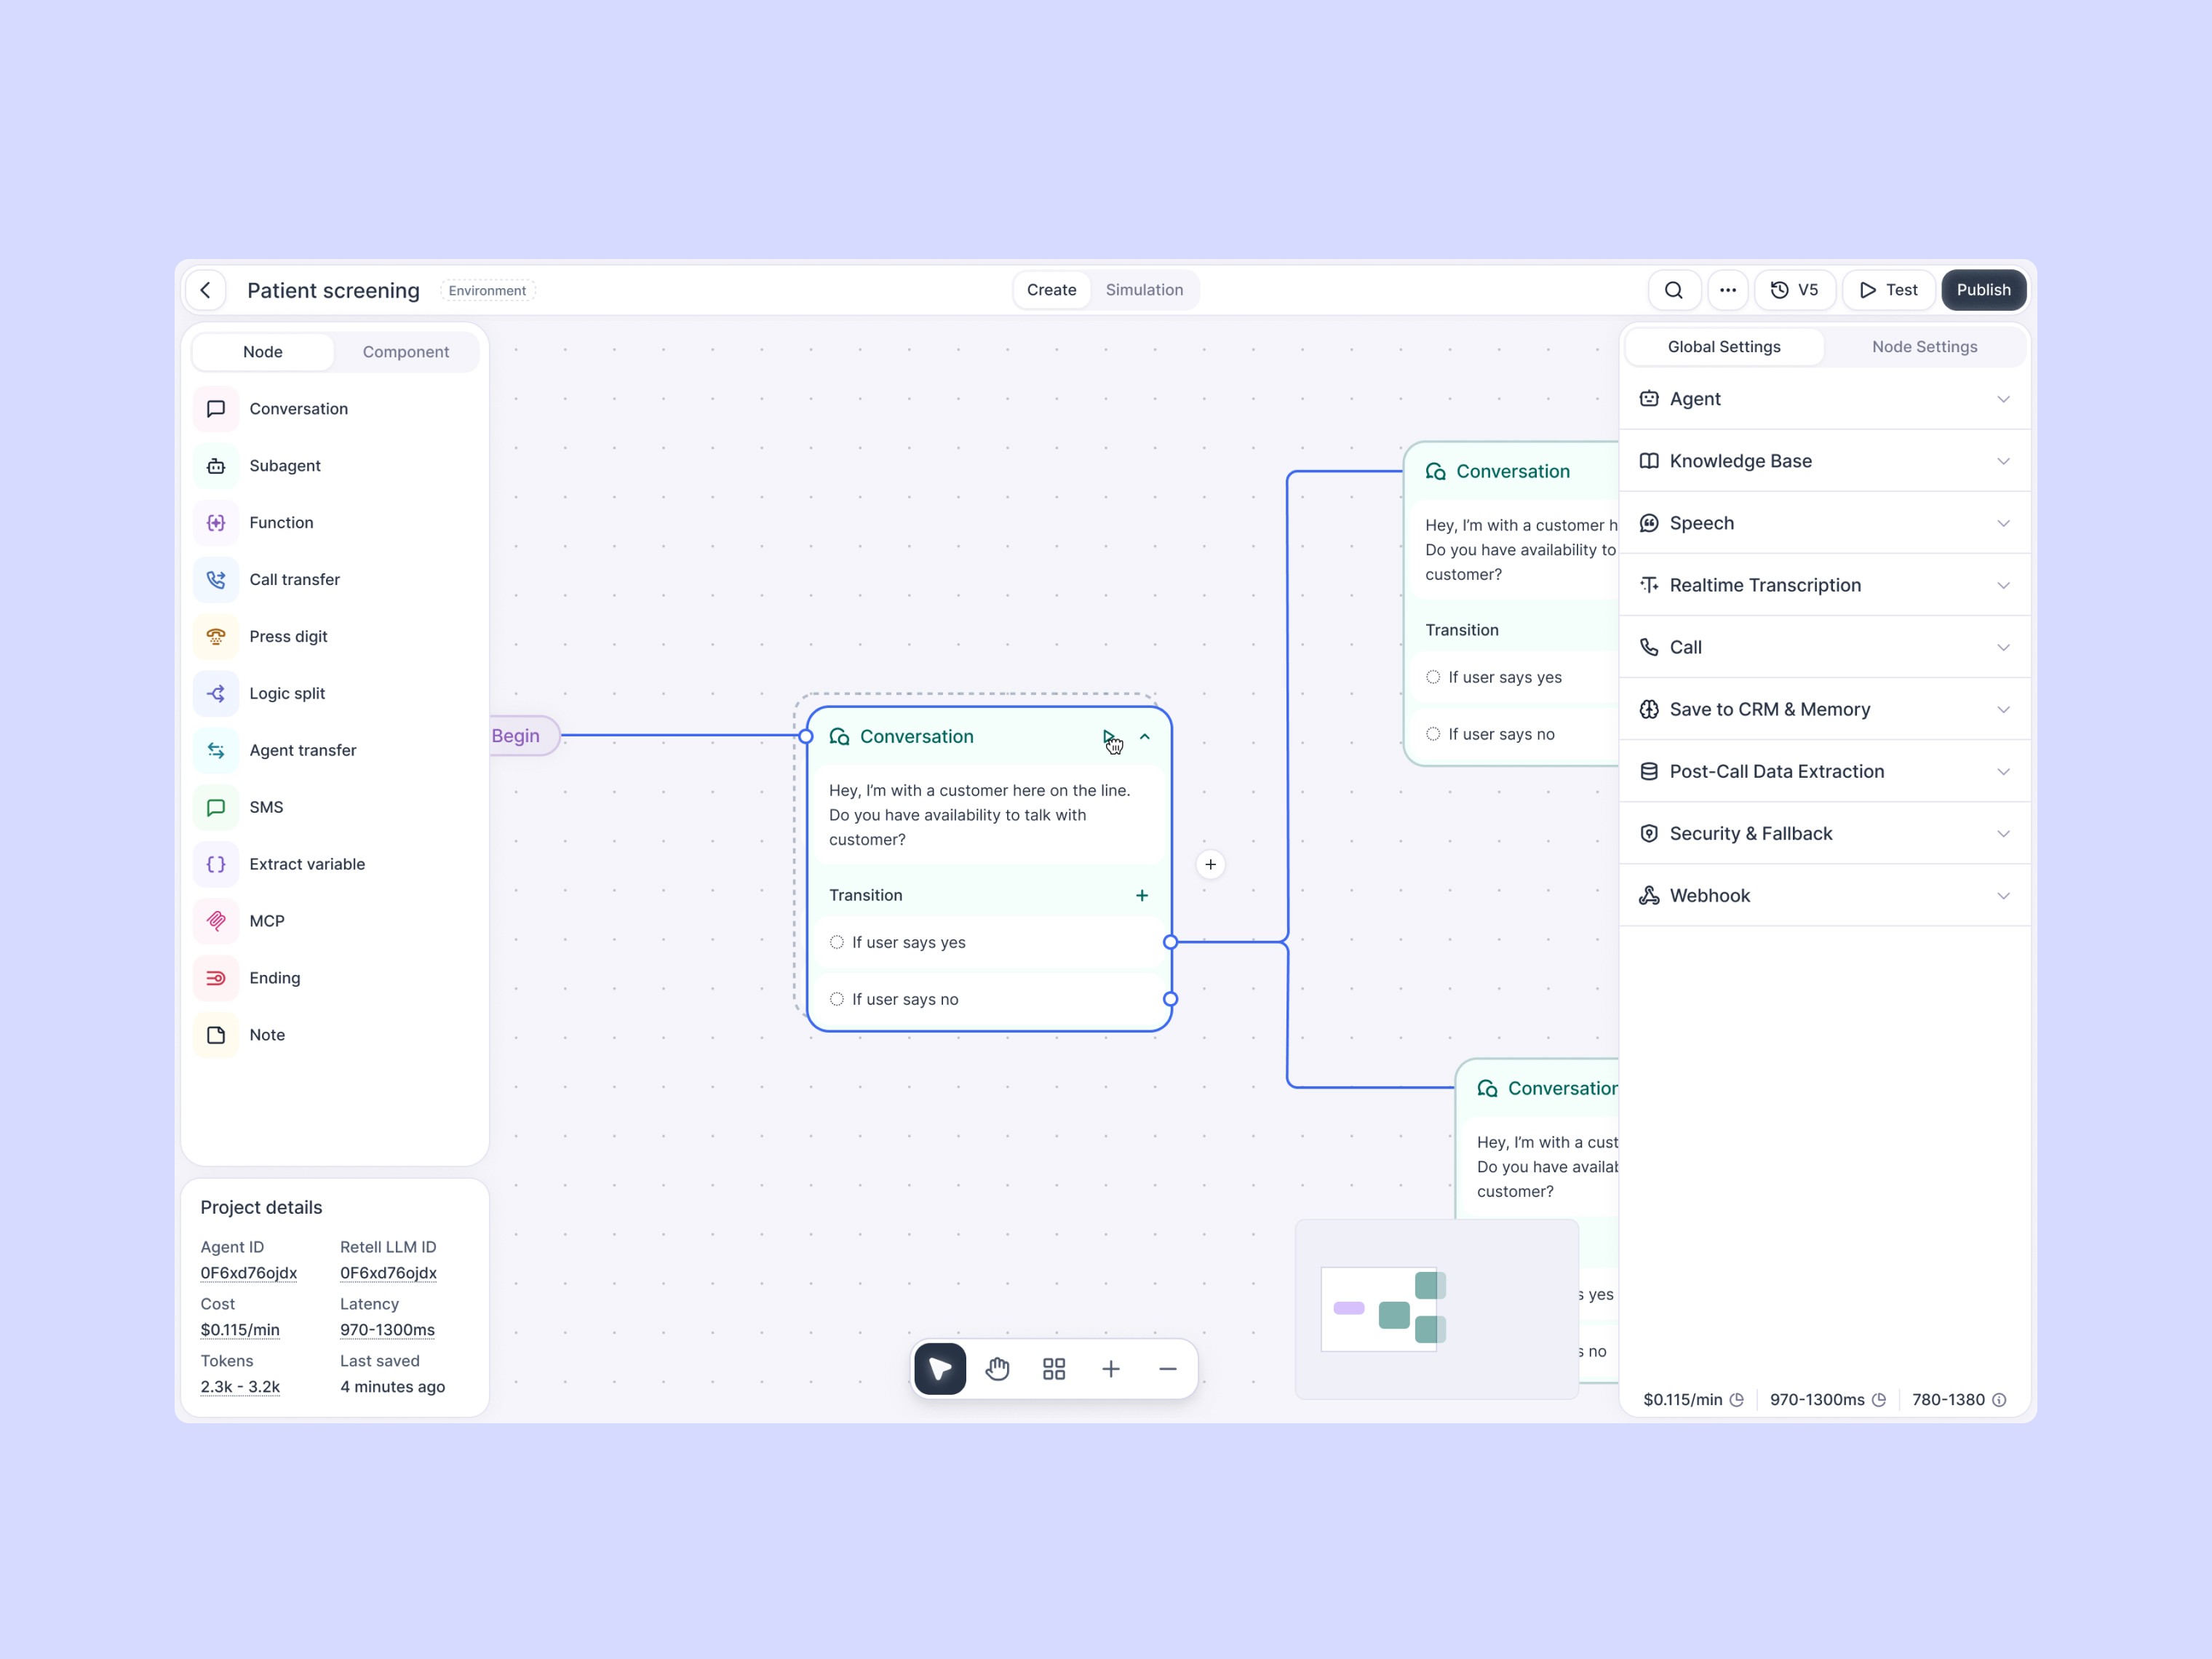Select 'If user says no' in center node

990,1000
